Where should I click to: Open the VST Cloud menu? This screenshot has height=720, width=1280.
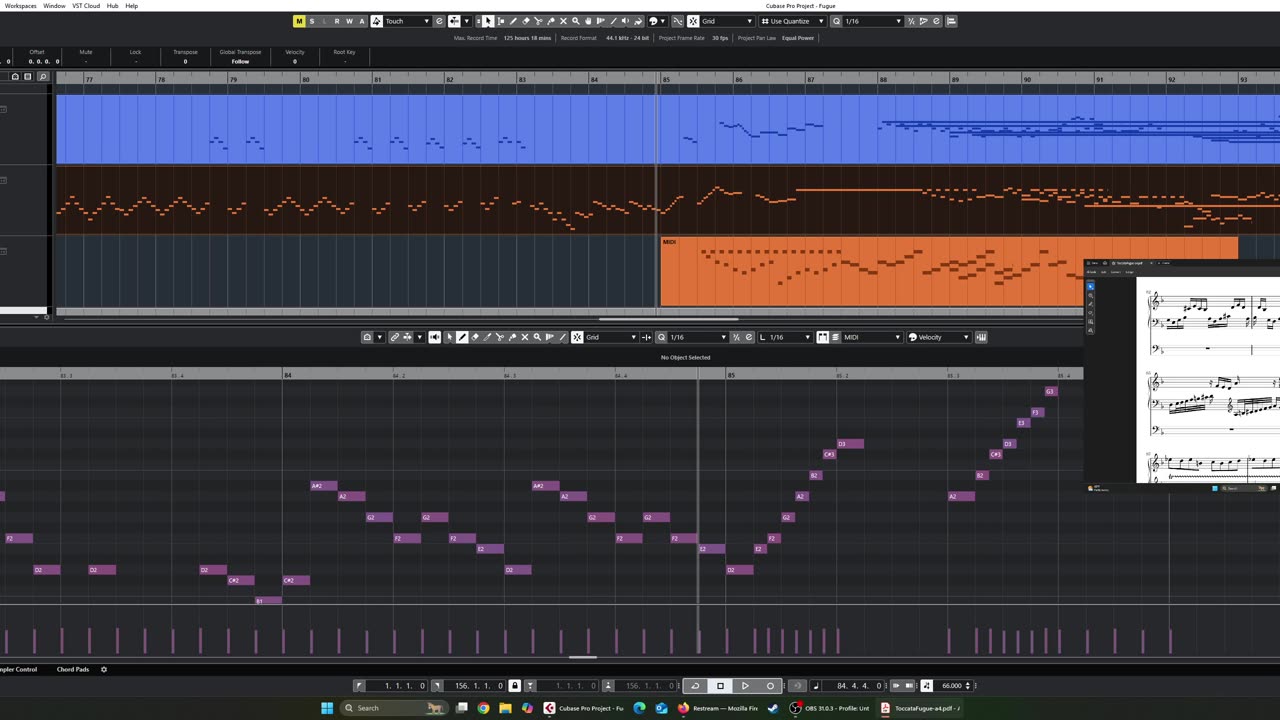point(86,6)
